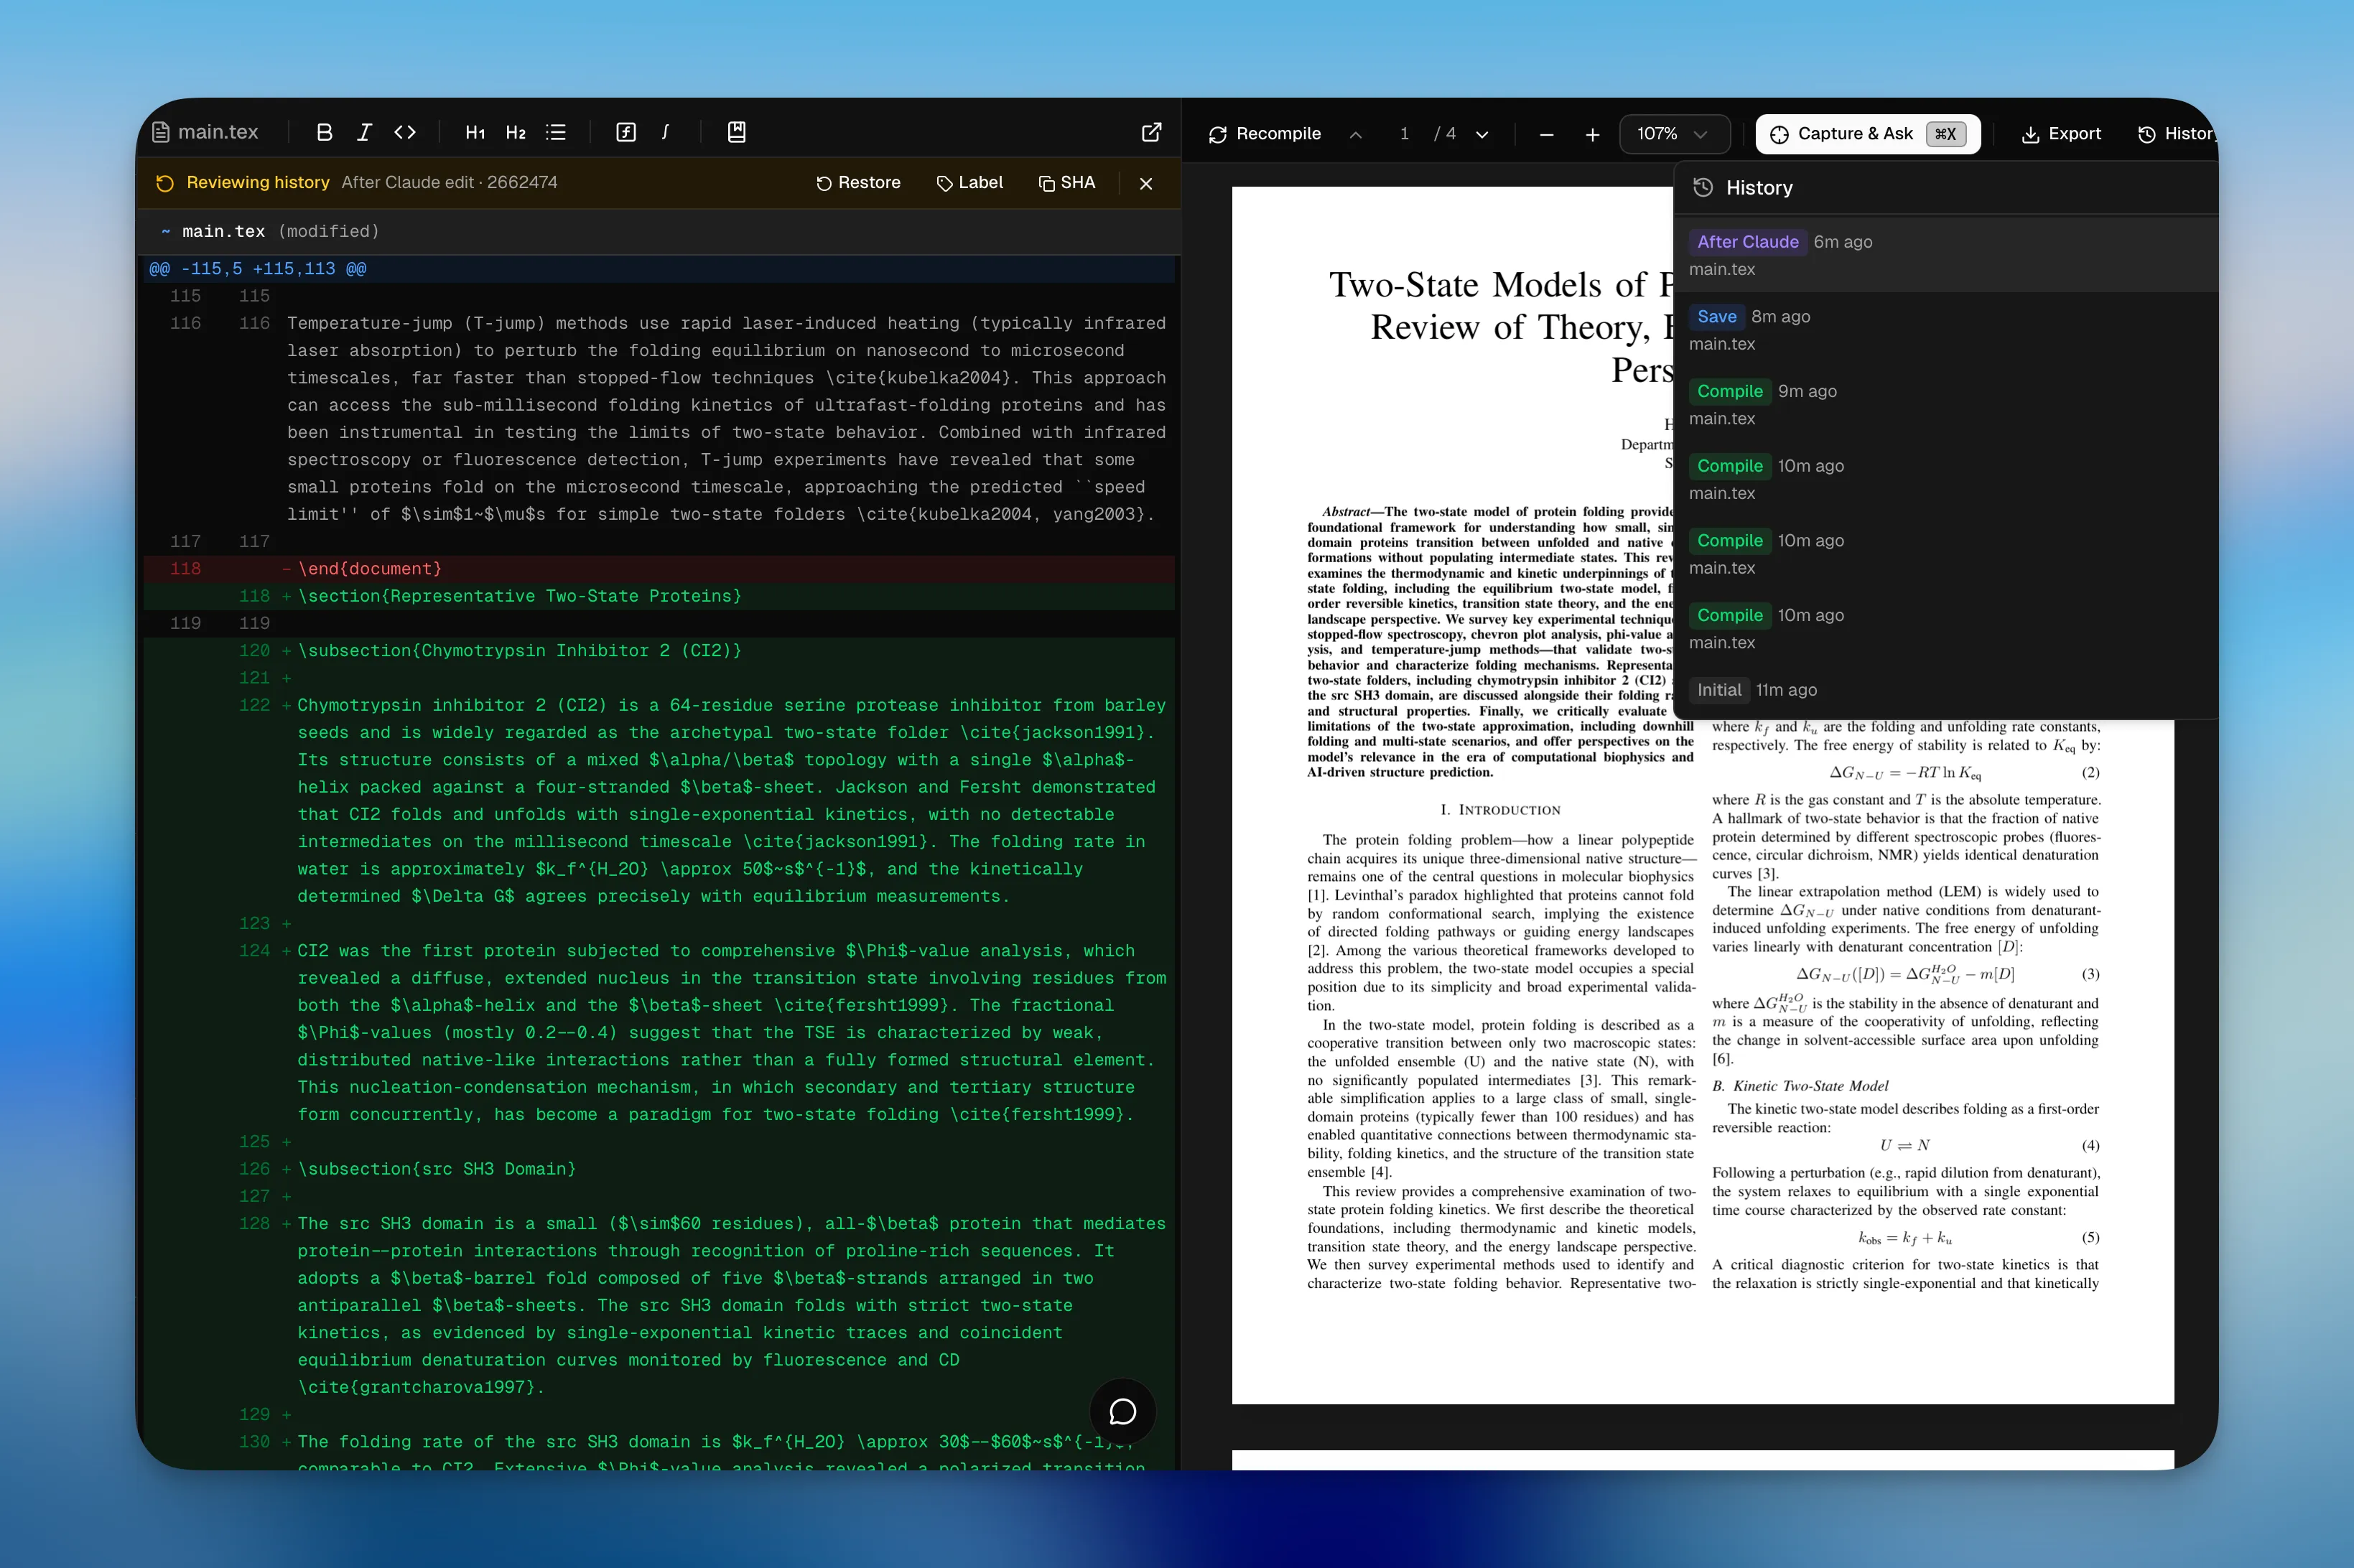Image resolution: width=2354 pixels, height=1568 pixels.
Task: Open the floating chat assistant bubble
Action: (x=1122, y=1411)
